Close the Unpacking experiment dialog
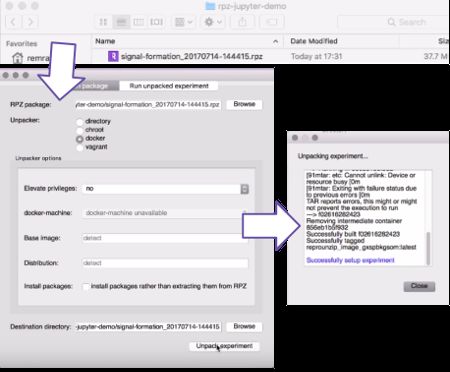This screenshot has height=372, width=450. point(419,286)
